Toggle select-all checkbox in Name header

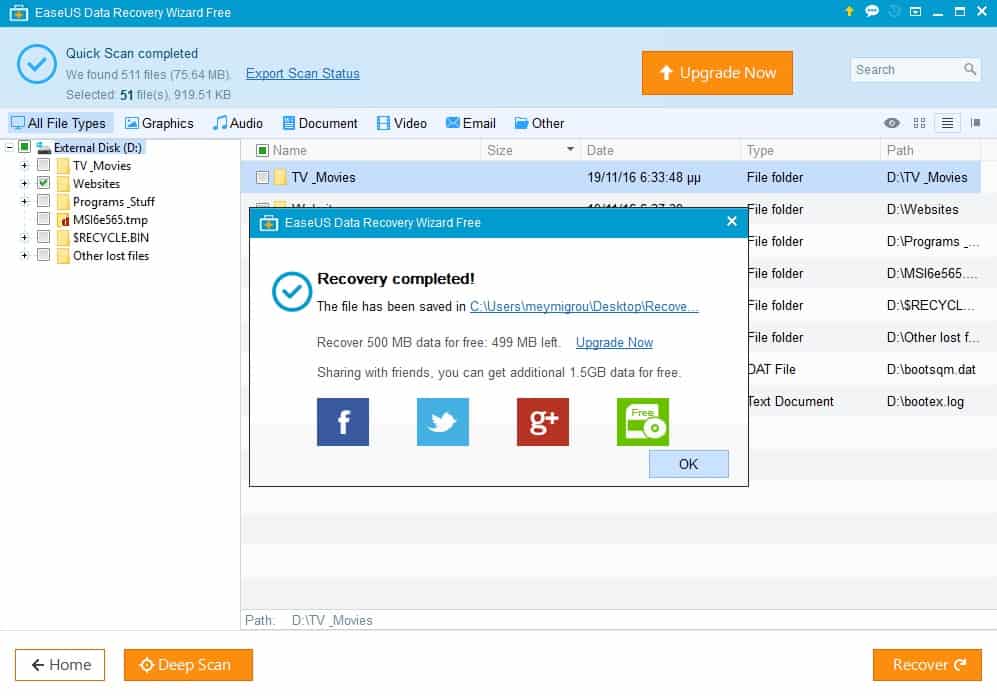coord(262,150)
